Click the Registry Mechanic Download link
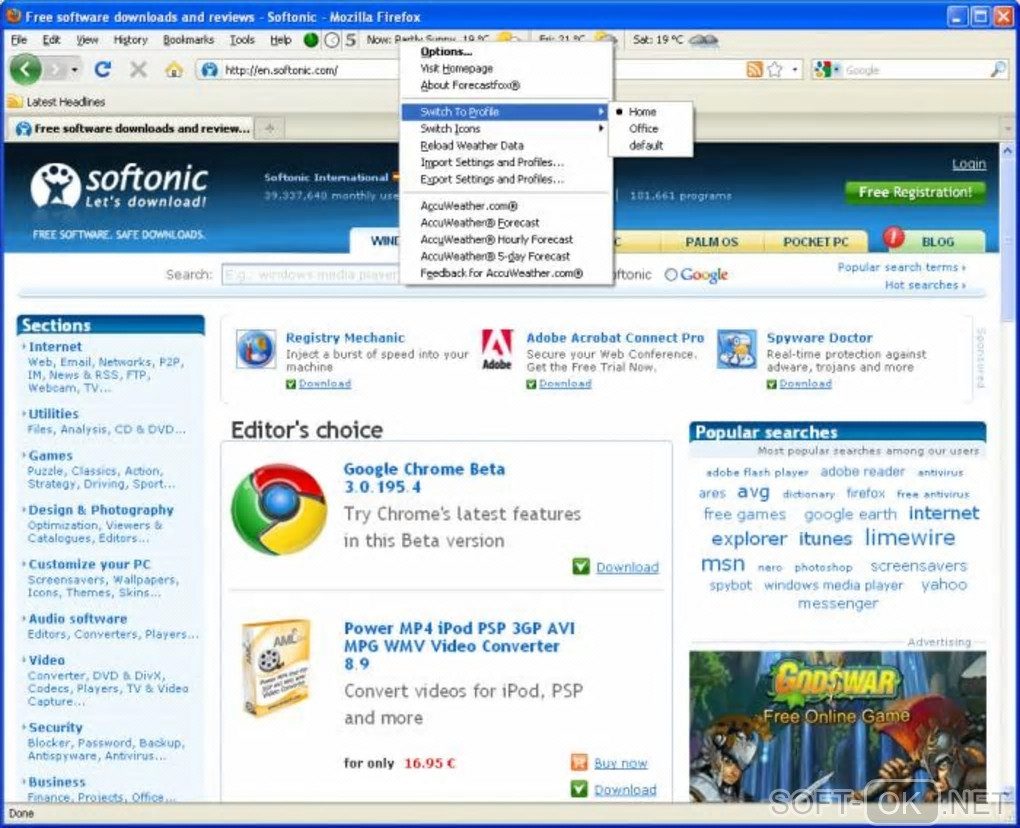This screenshot has height=828, width=1020. (x=325, y=384)
